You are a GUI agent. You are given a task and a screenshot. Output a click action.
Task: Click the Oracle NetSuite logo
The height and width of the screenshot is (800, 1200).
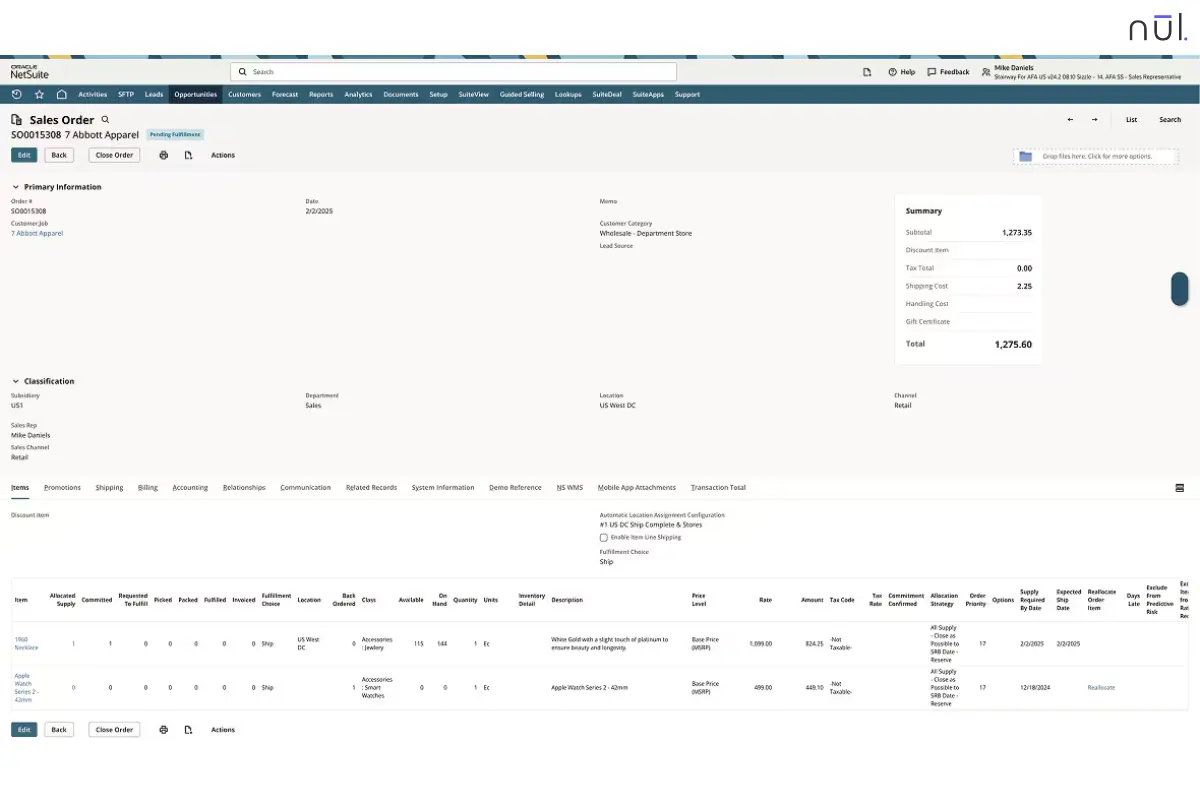point(29,72)
